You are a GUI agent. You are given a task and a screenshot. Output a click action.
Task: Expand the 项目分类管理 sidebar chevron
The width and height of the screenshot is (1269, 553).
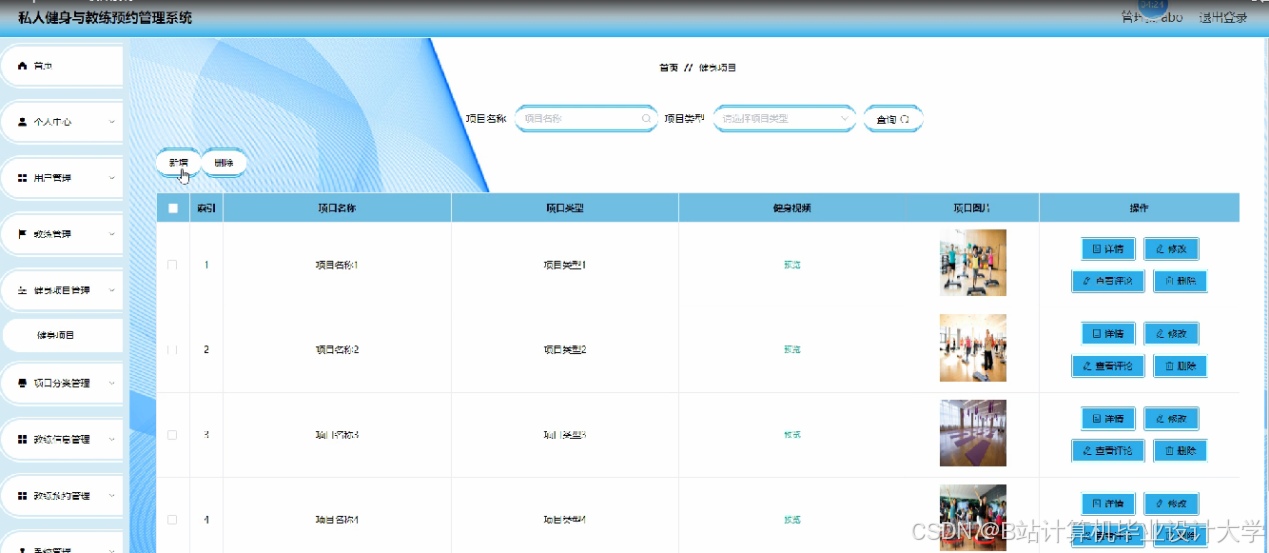[112, 383]
